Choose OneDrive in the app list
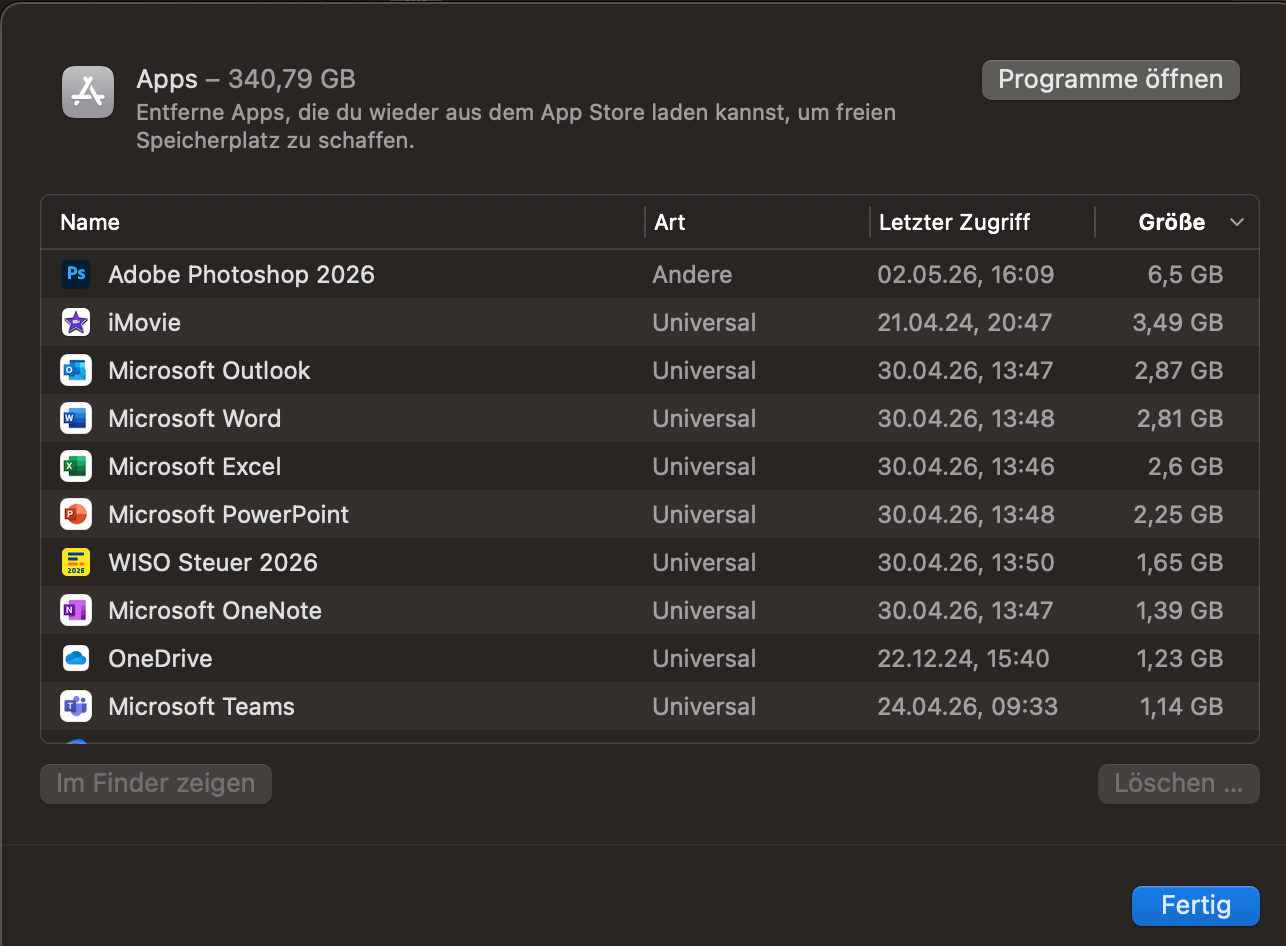 tap(160, 658)
